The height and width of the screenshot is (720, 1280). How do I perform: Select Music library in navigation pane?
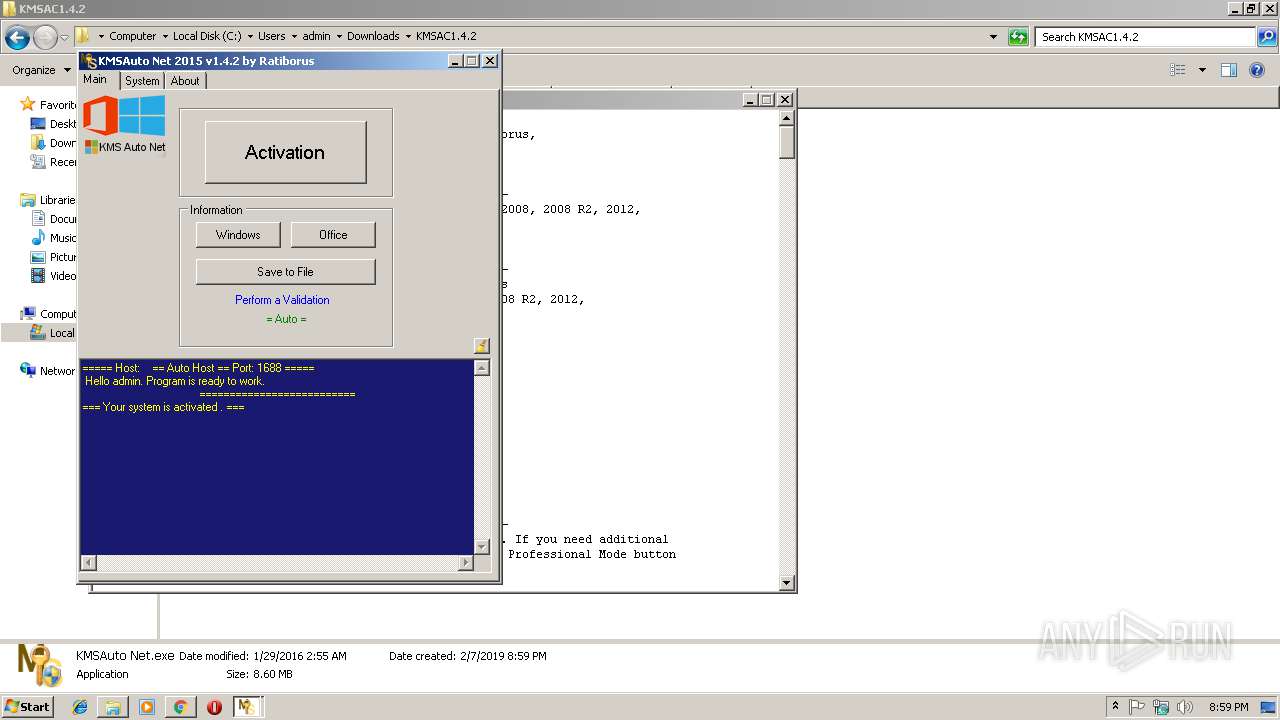[x=54, y=238]
